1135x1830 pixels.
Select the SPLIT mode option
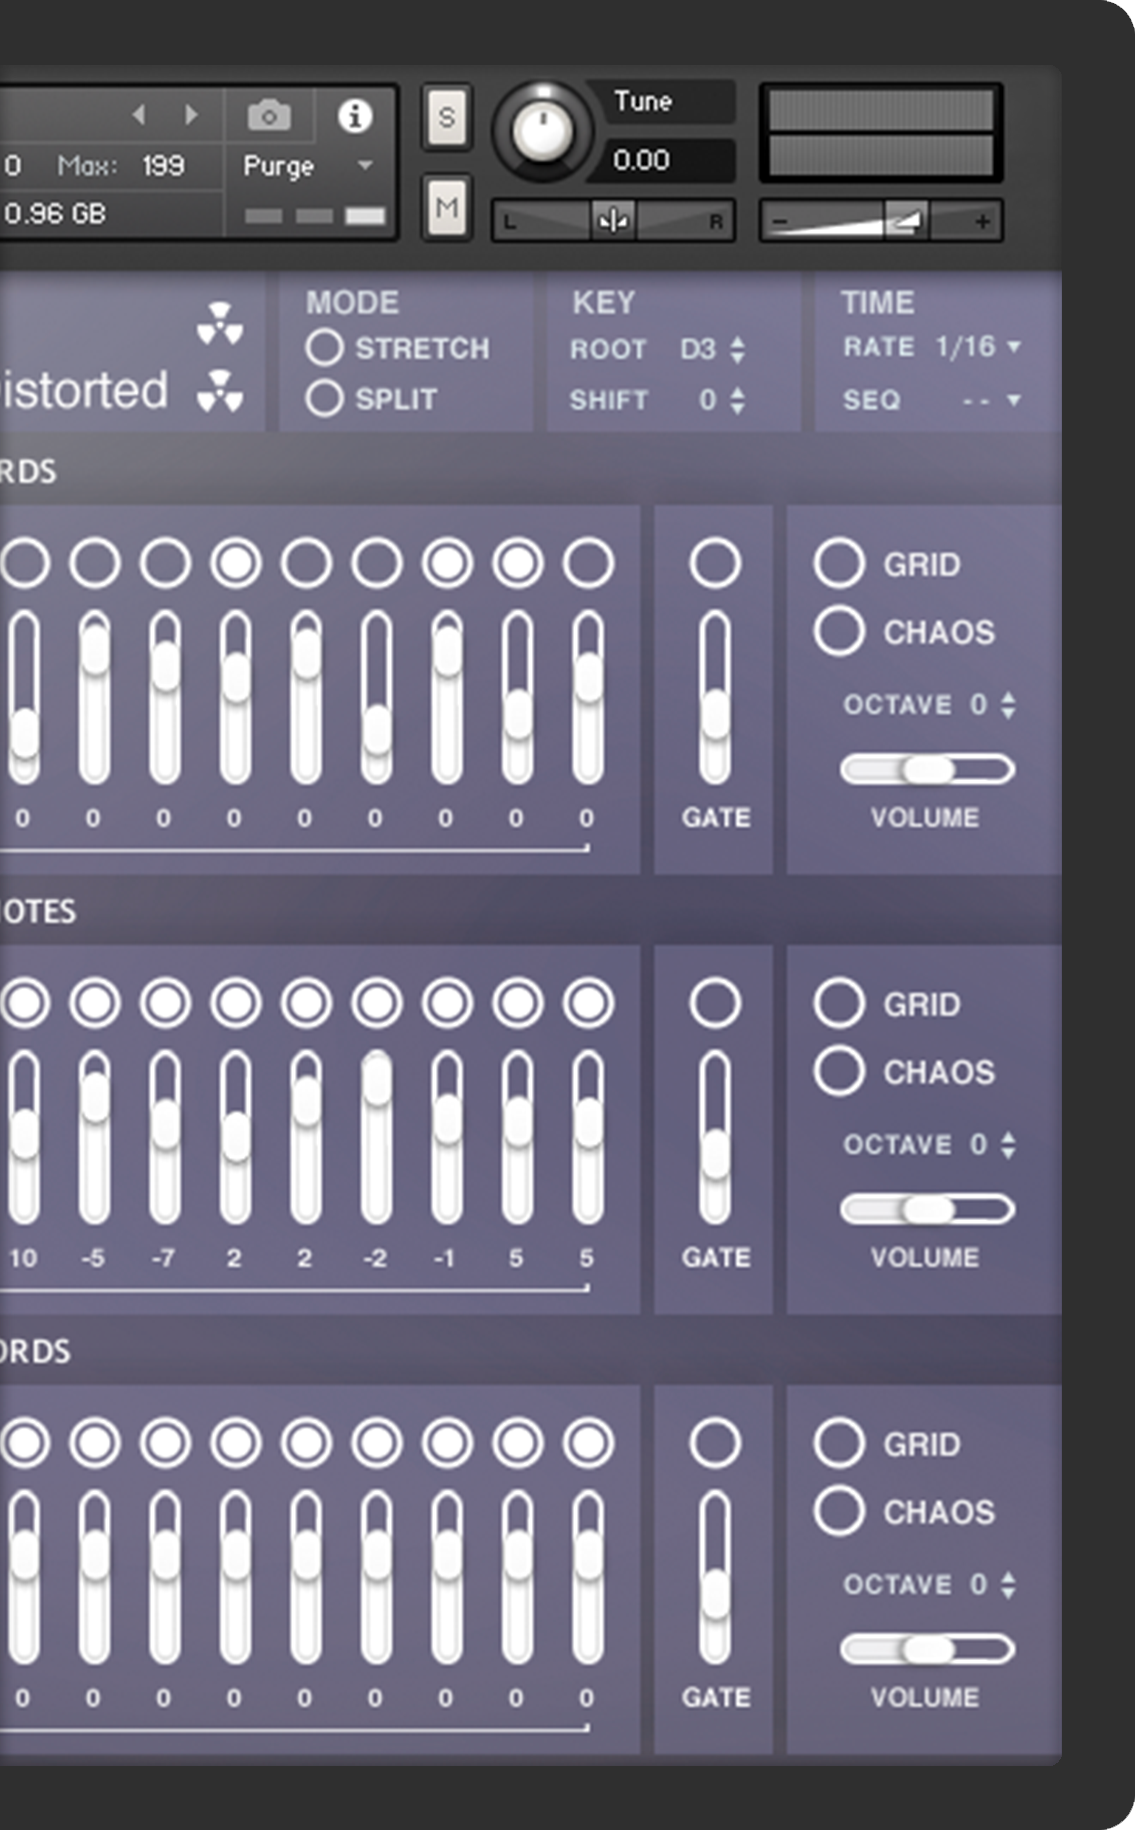[324, 399]
